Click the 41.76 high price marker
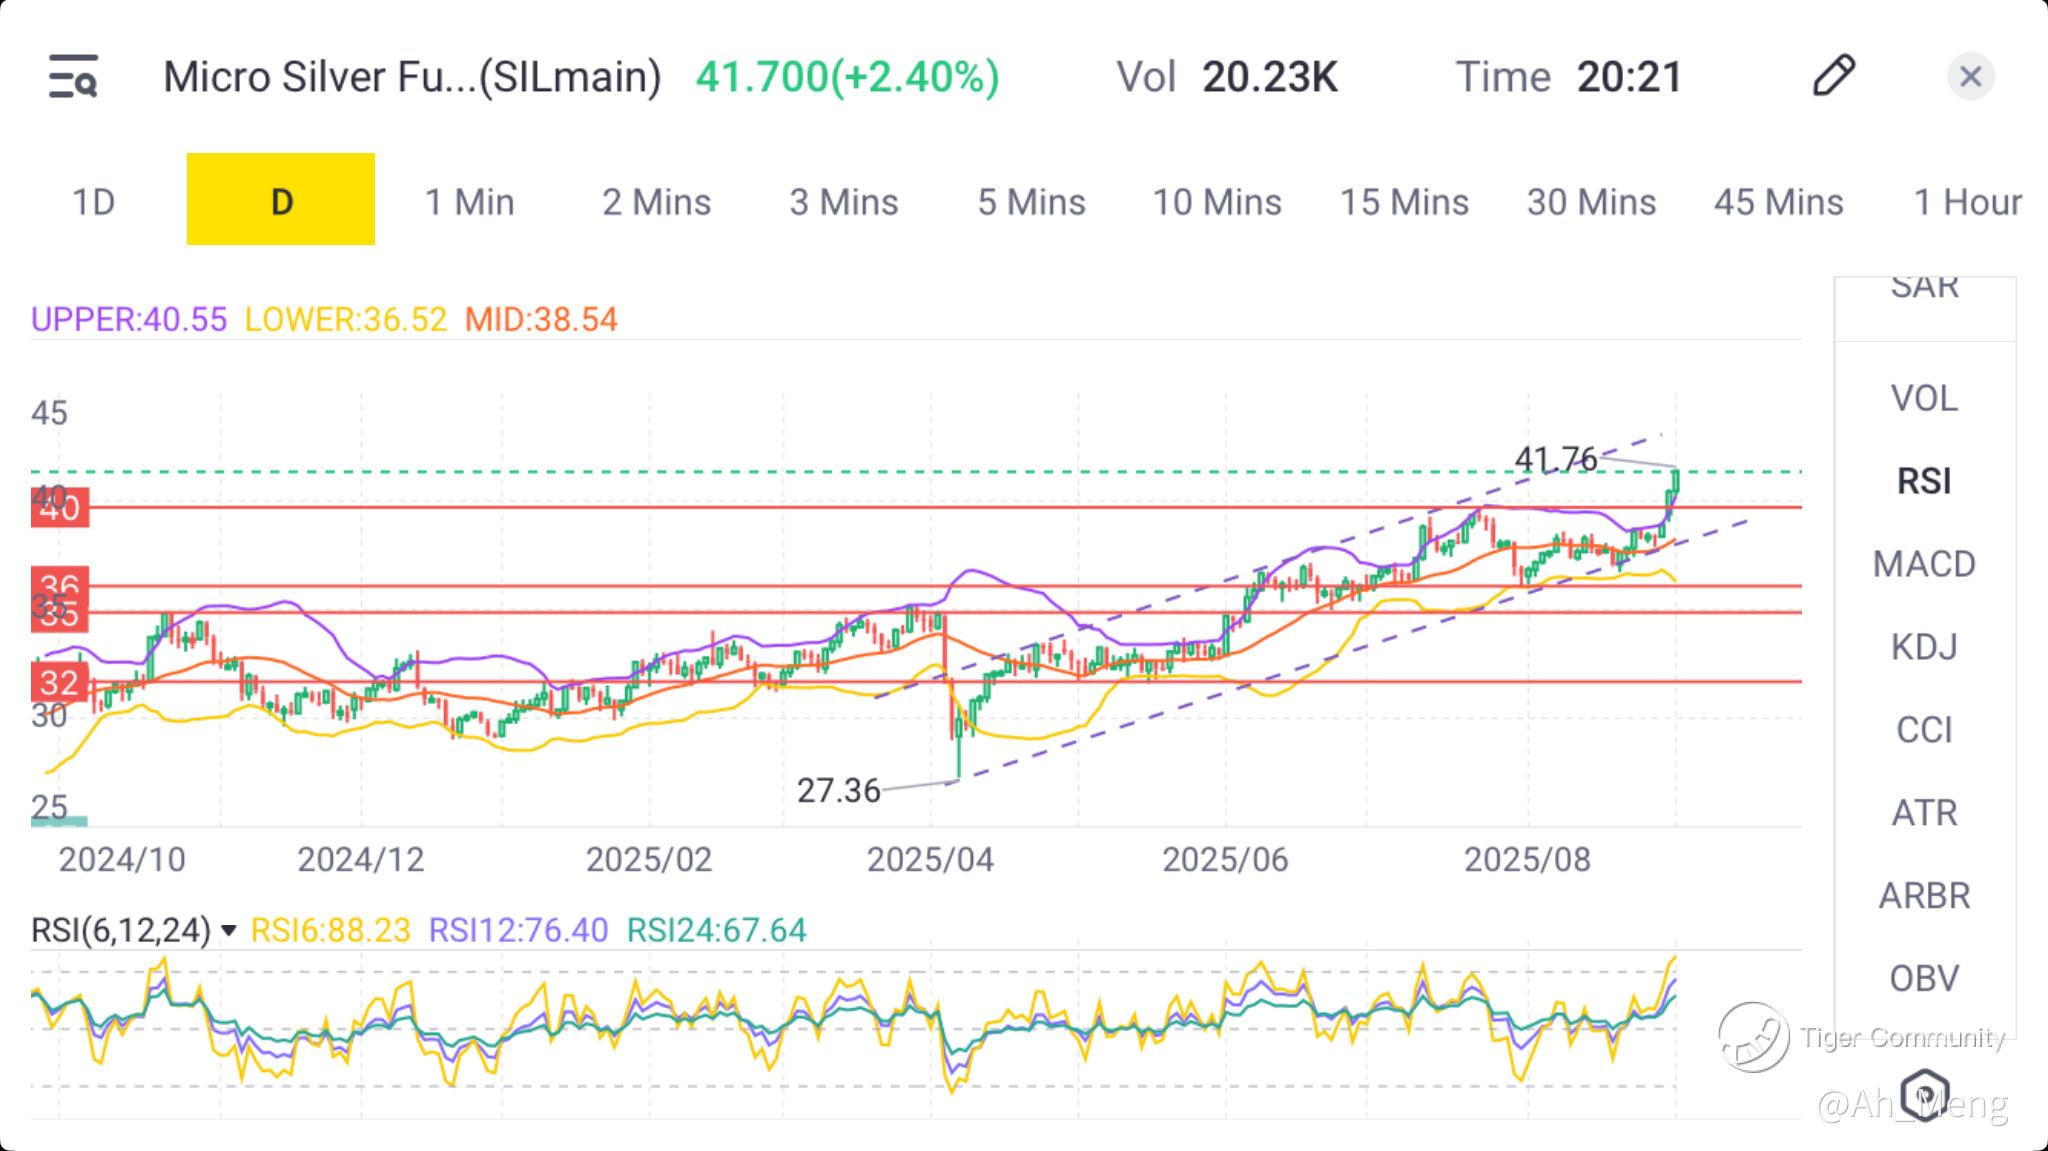Viewport: 2048px width, 1151px height. tap(1556, 459)
